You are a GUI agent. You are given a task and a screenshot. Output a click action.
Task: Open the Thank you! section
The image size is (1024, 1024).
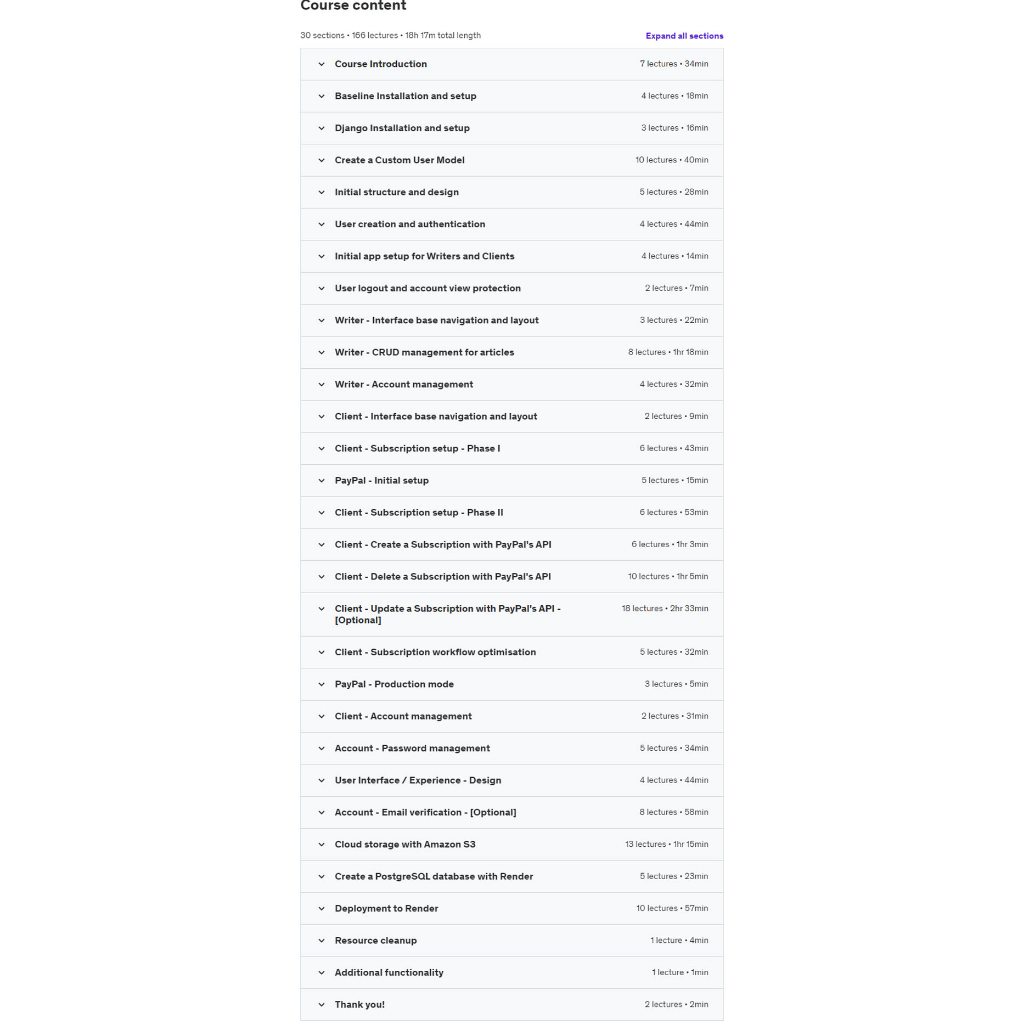coord(359,1004)
